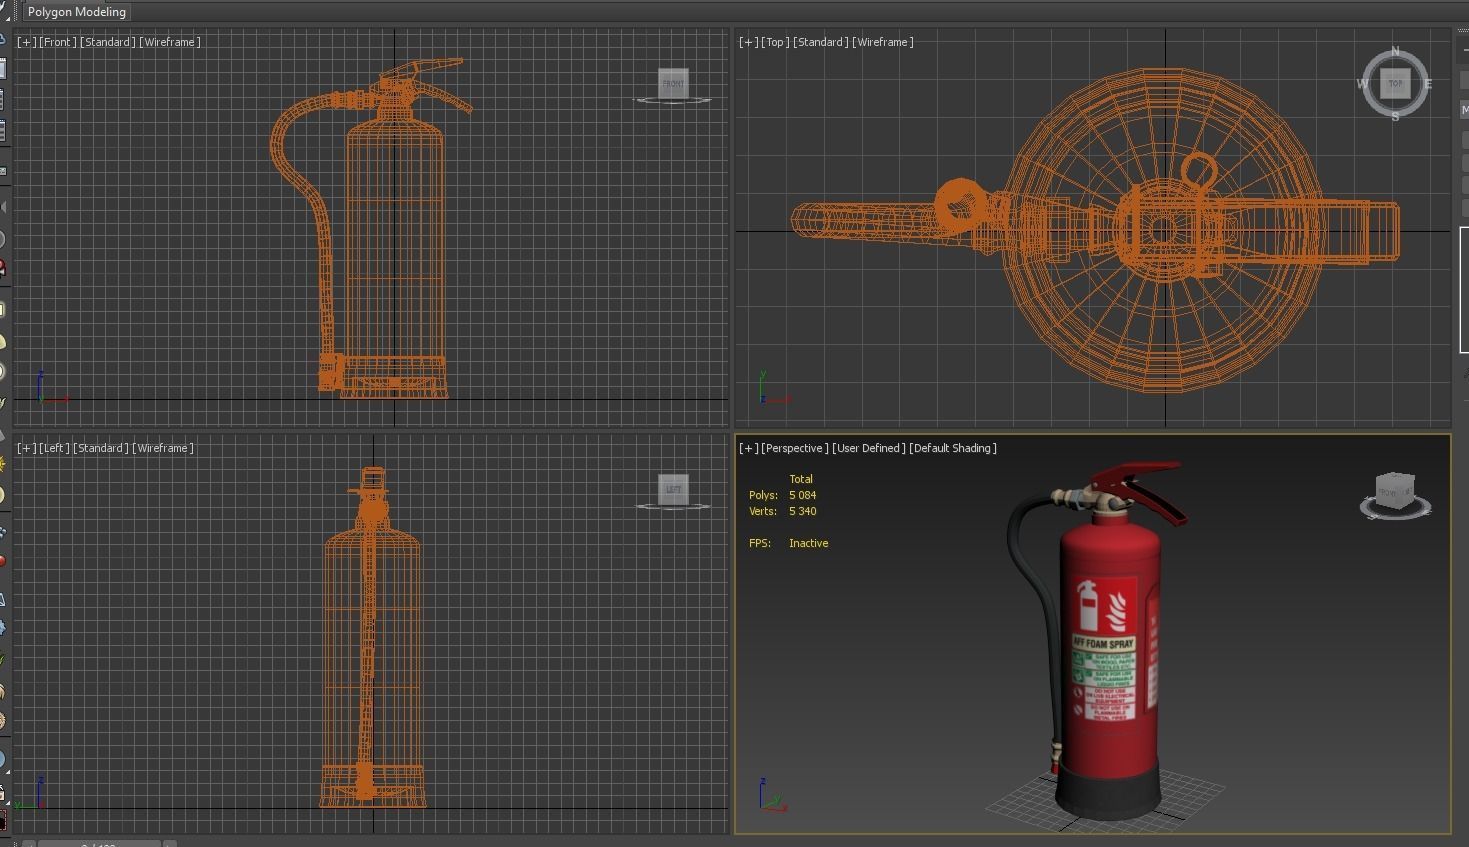Screen dimensions: 1469x847
Task: Open [Wireframe] shading menu in the Top viewport
Action: [x=883, y=42]
